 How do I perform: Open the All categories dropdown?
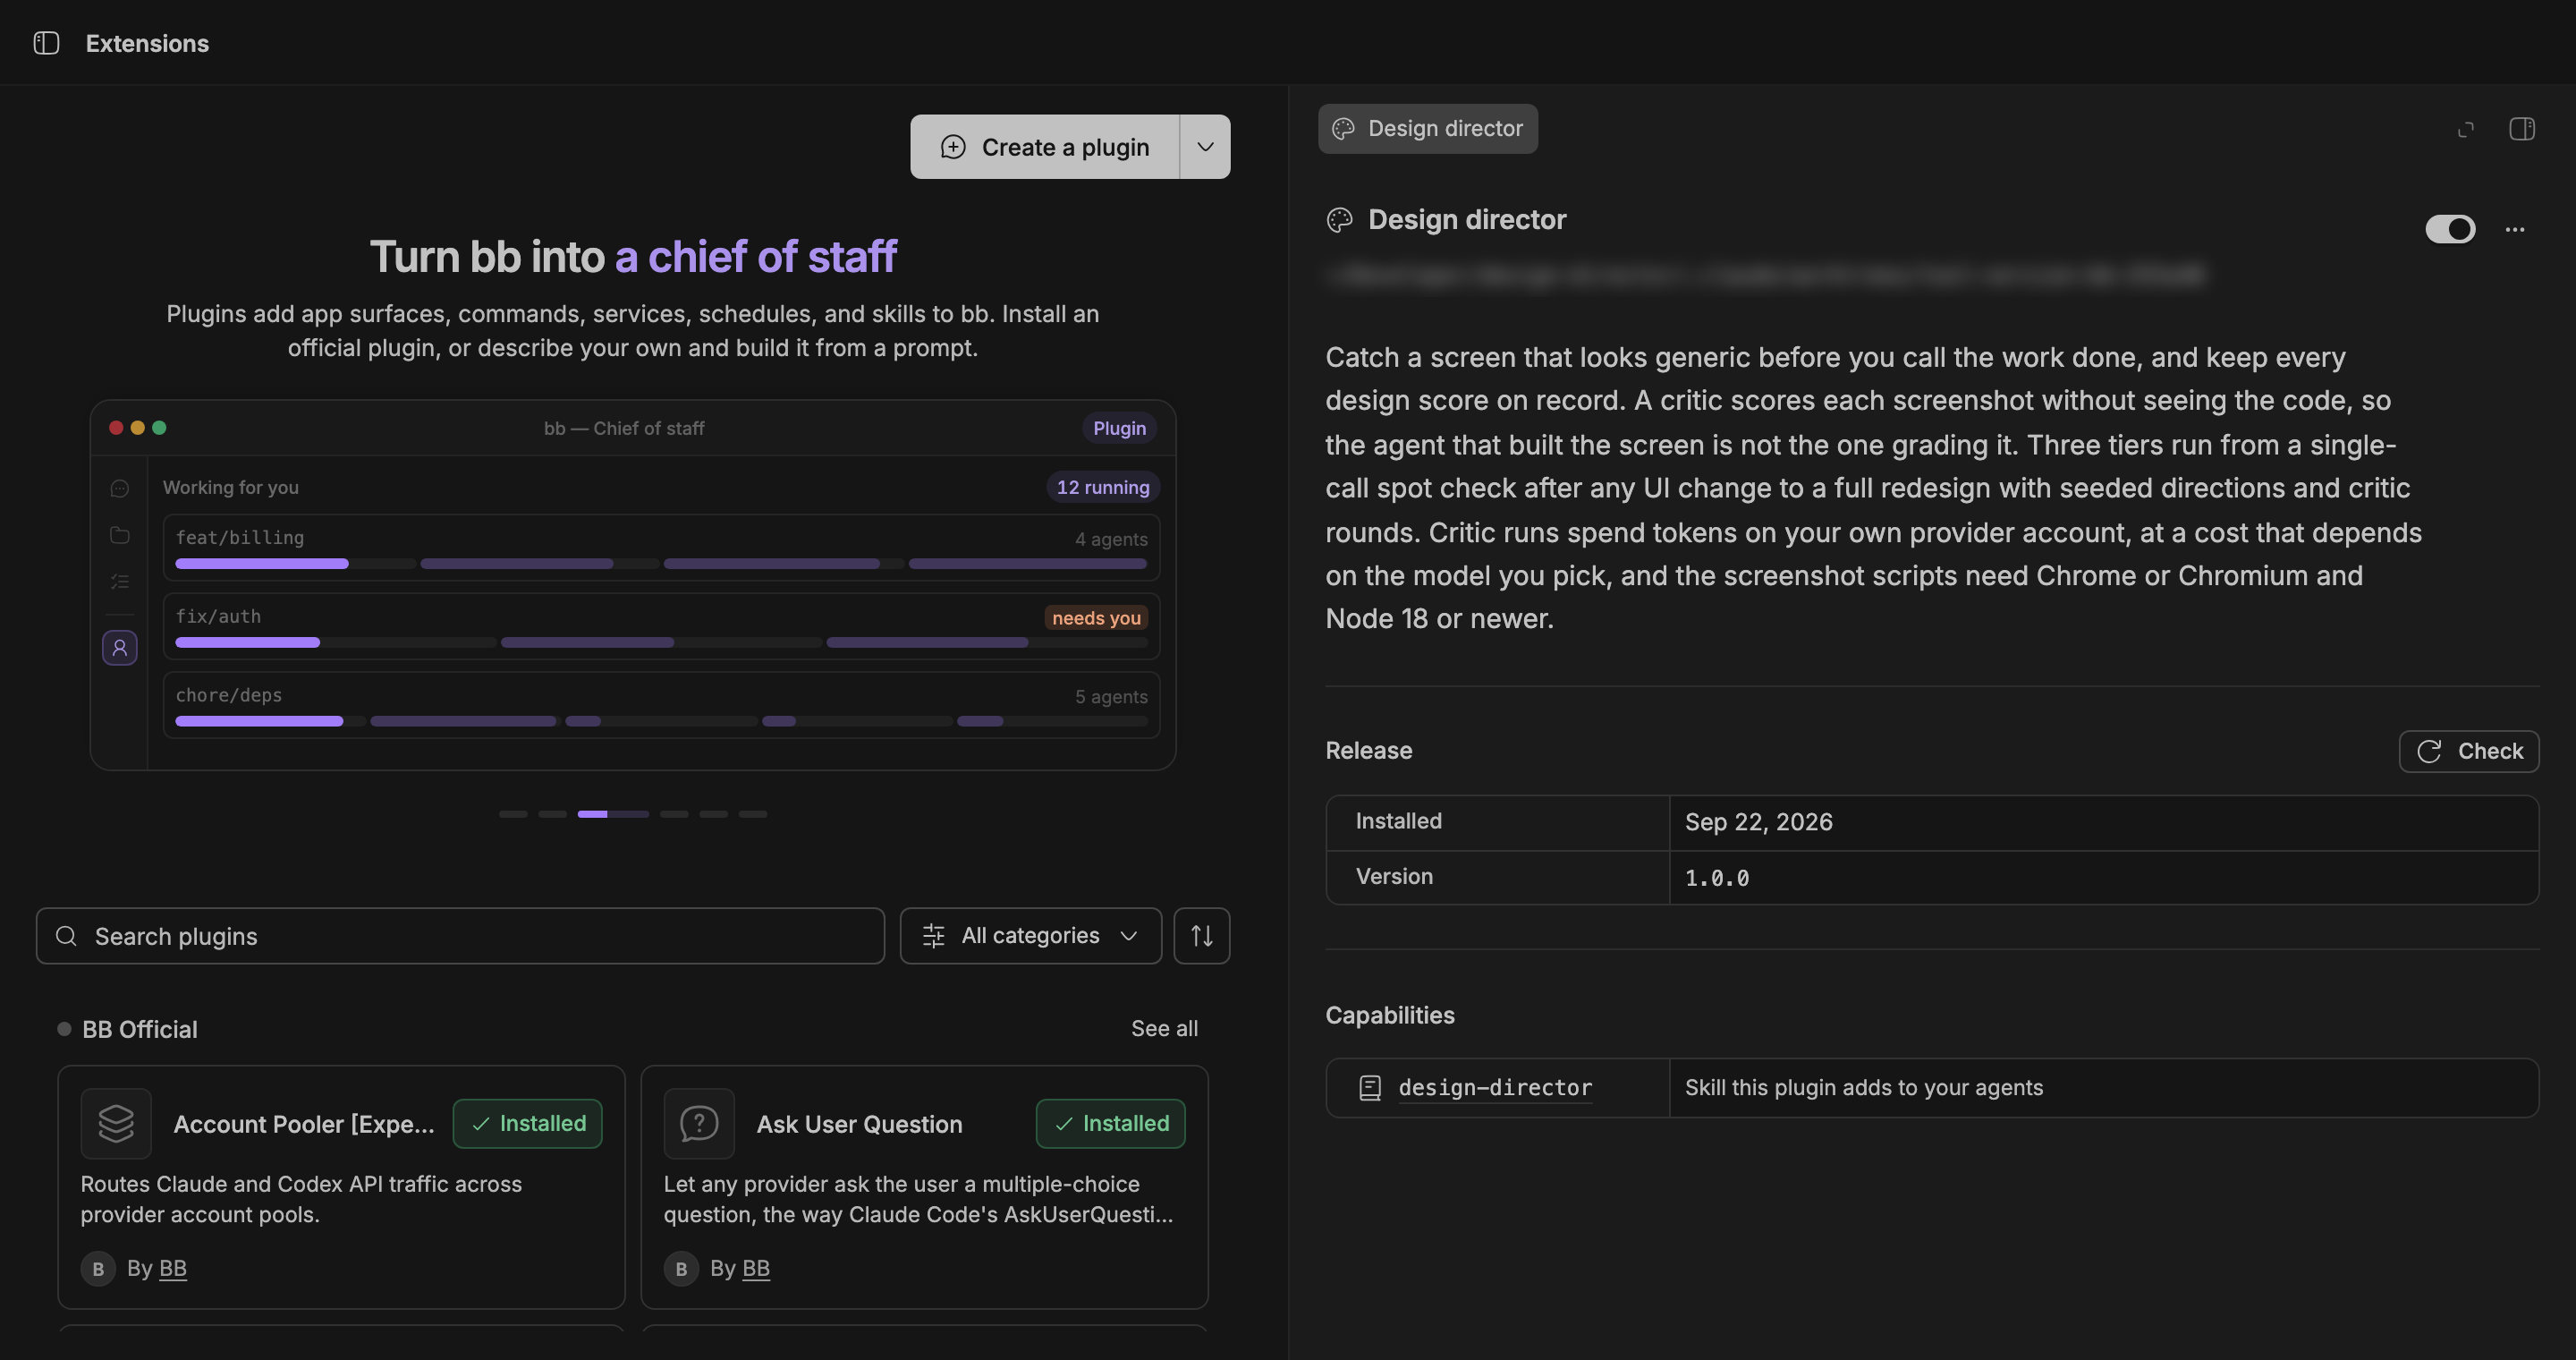coord(1030,936)
